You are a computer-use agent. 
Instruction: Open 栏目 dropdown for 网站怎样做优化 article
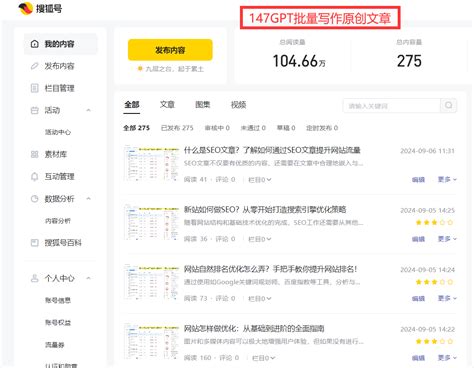coord(264,358)
